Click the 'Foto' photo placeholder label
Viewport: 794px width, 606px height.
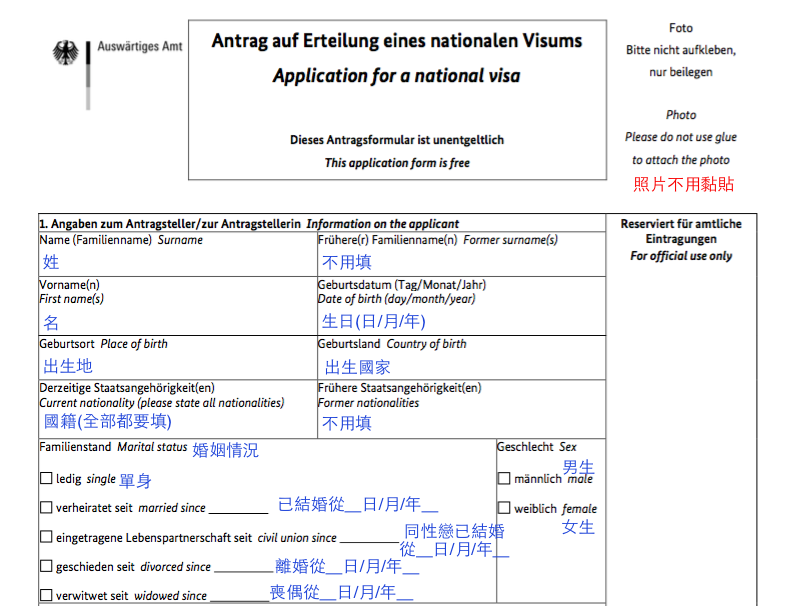tap(681, 28)
